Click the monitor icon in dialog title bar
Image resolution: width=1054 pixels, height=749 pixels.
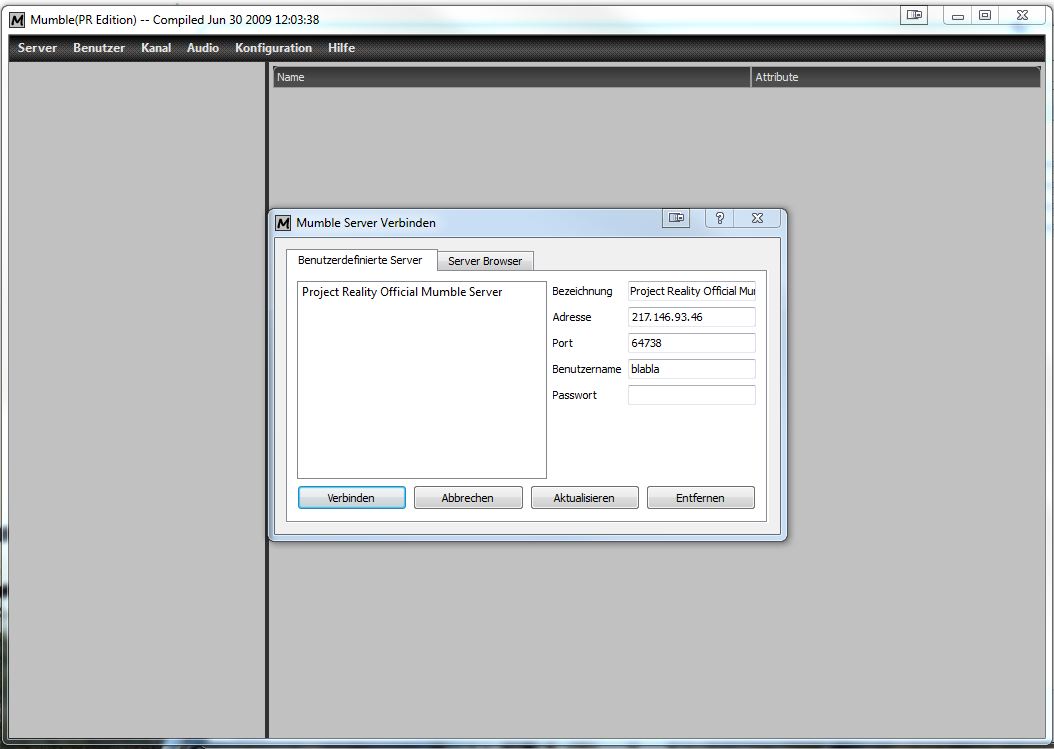[676, 218]
